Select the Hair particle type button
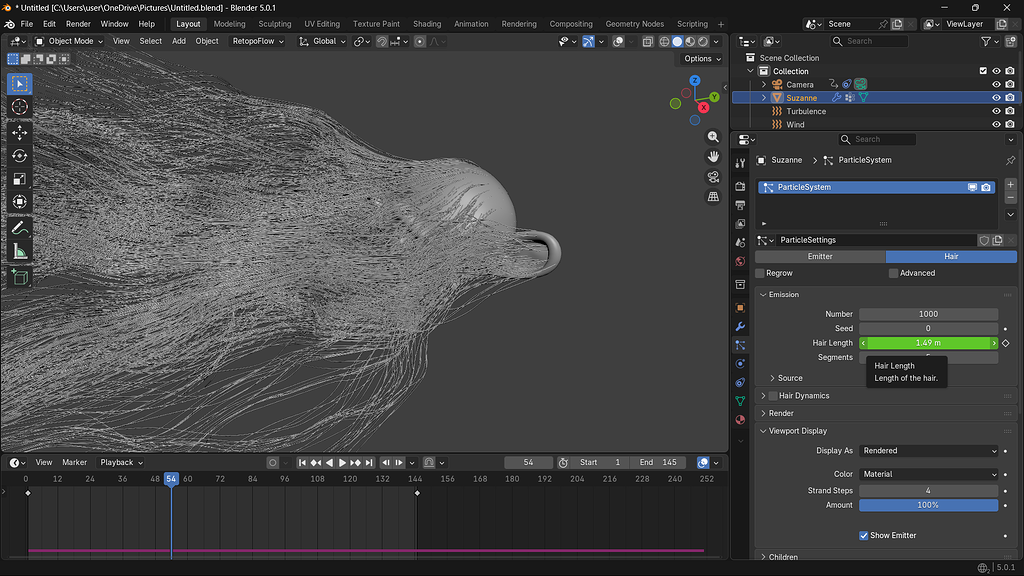The width and height of the screenshot is (1024, 576). click(x=951, y=257)
